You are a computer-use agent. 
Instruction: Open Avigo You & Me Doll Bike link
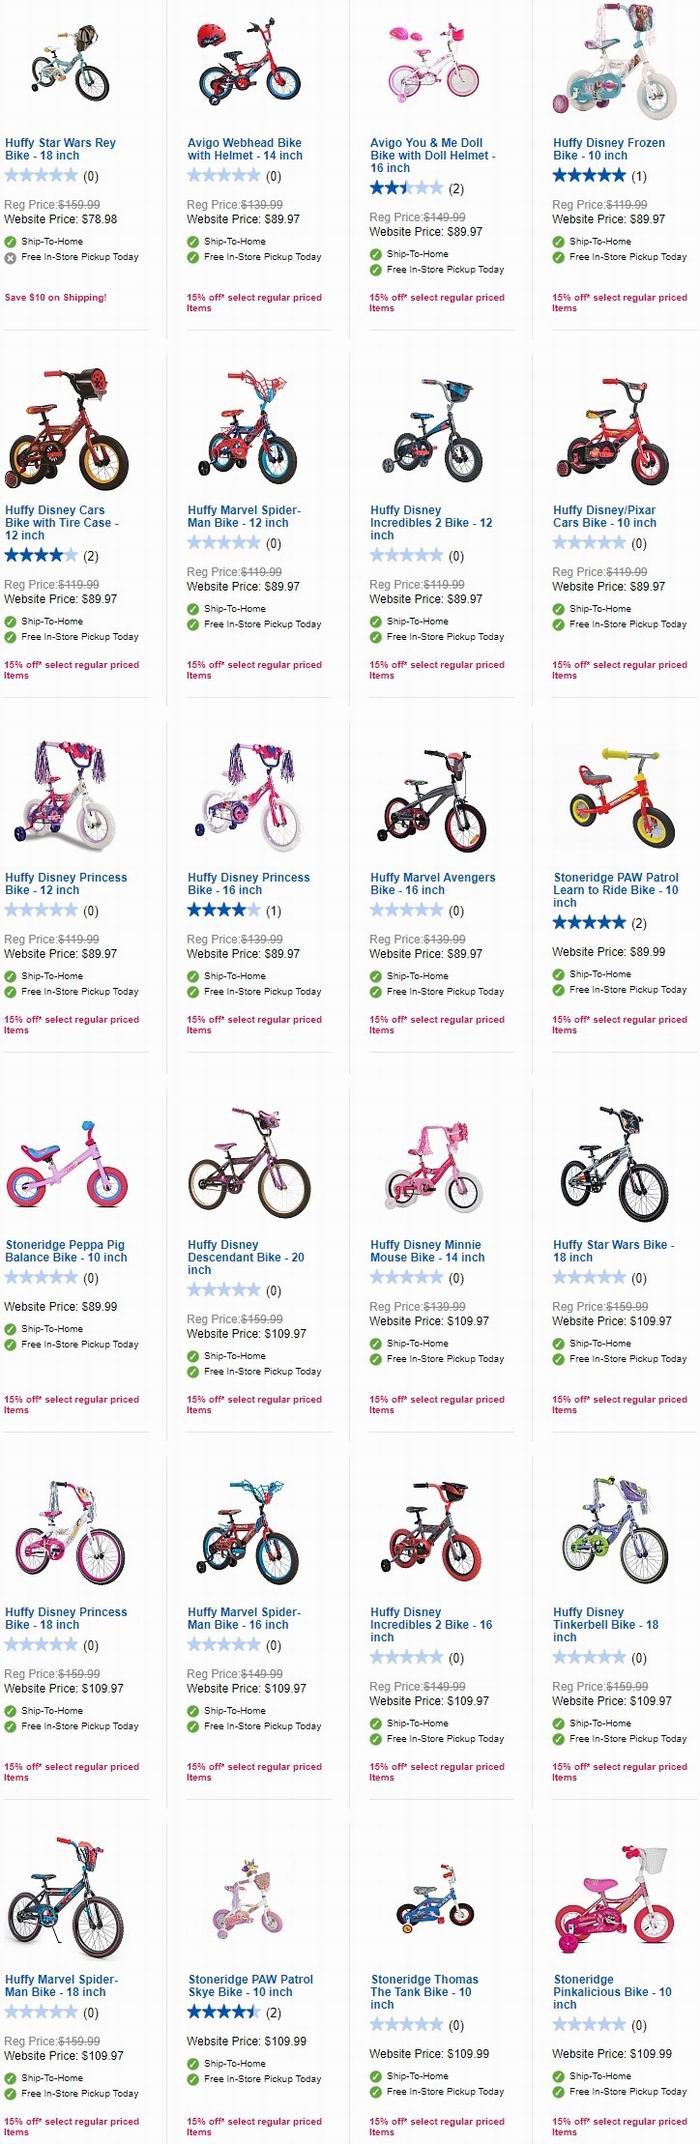(x=432, y=156)
